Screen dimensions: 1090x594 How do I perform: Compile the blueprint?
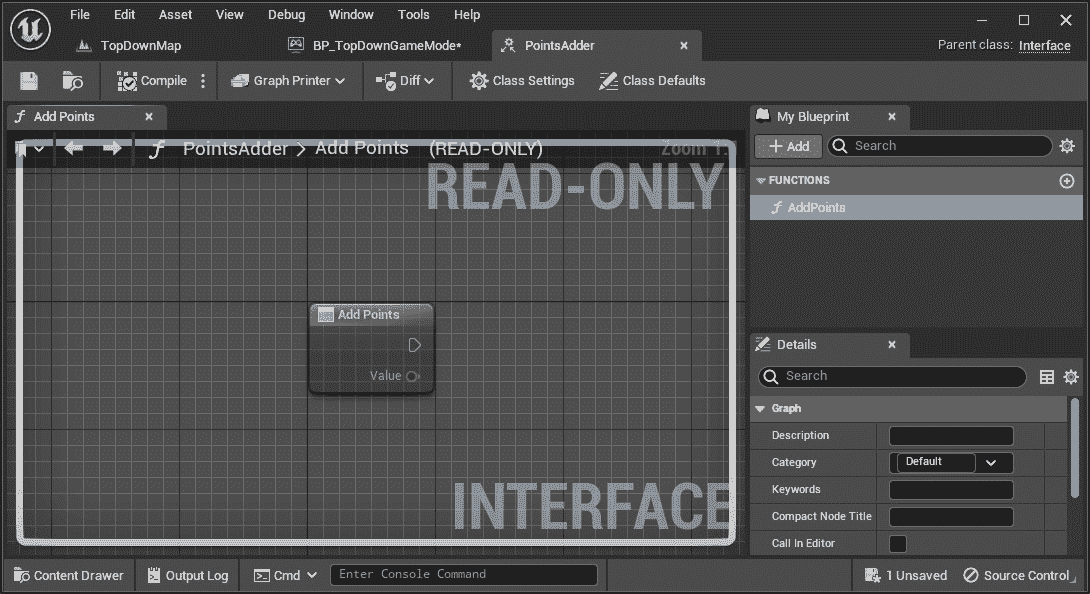click(x=152, y=81)
